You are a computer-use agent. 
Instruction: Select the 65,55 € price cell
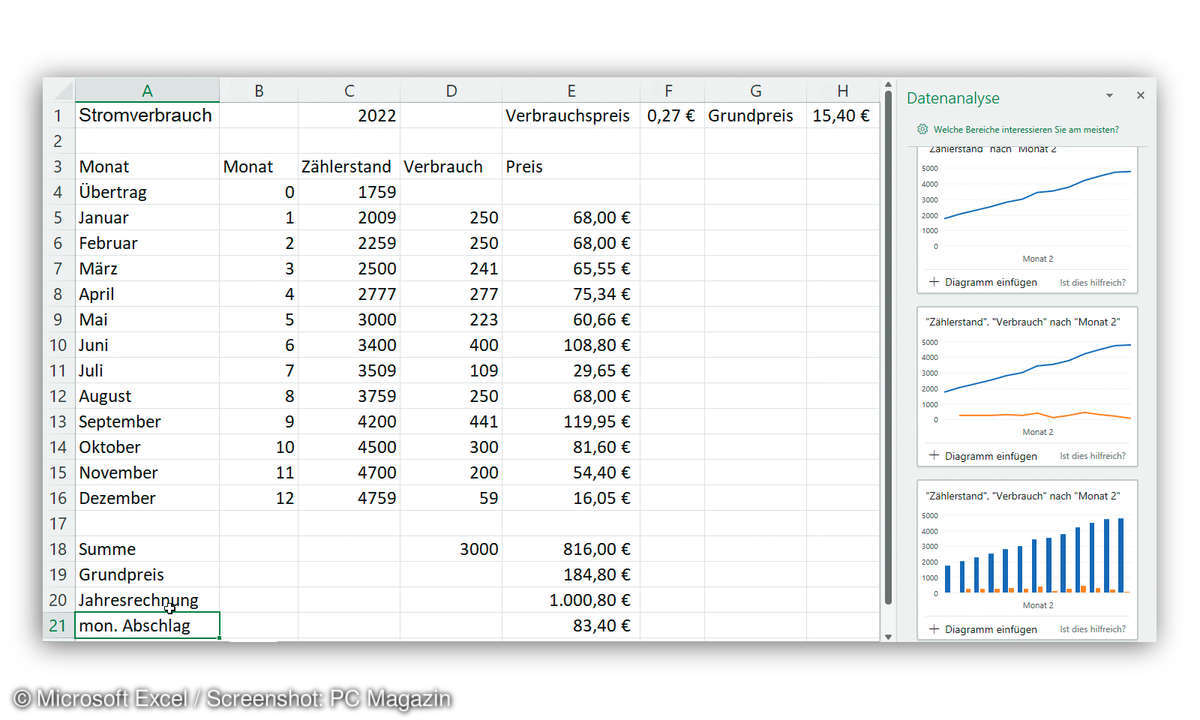(571, 268)
